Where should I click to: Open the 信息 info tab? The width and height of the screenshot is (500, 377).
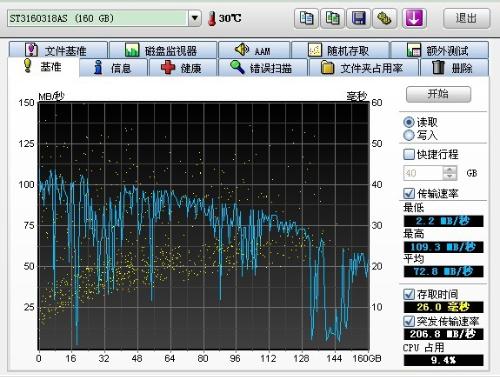point(114,68)
